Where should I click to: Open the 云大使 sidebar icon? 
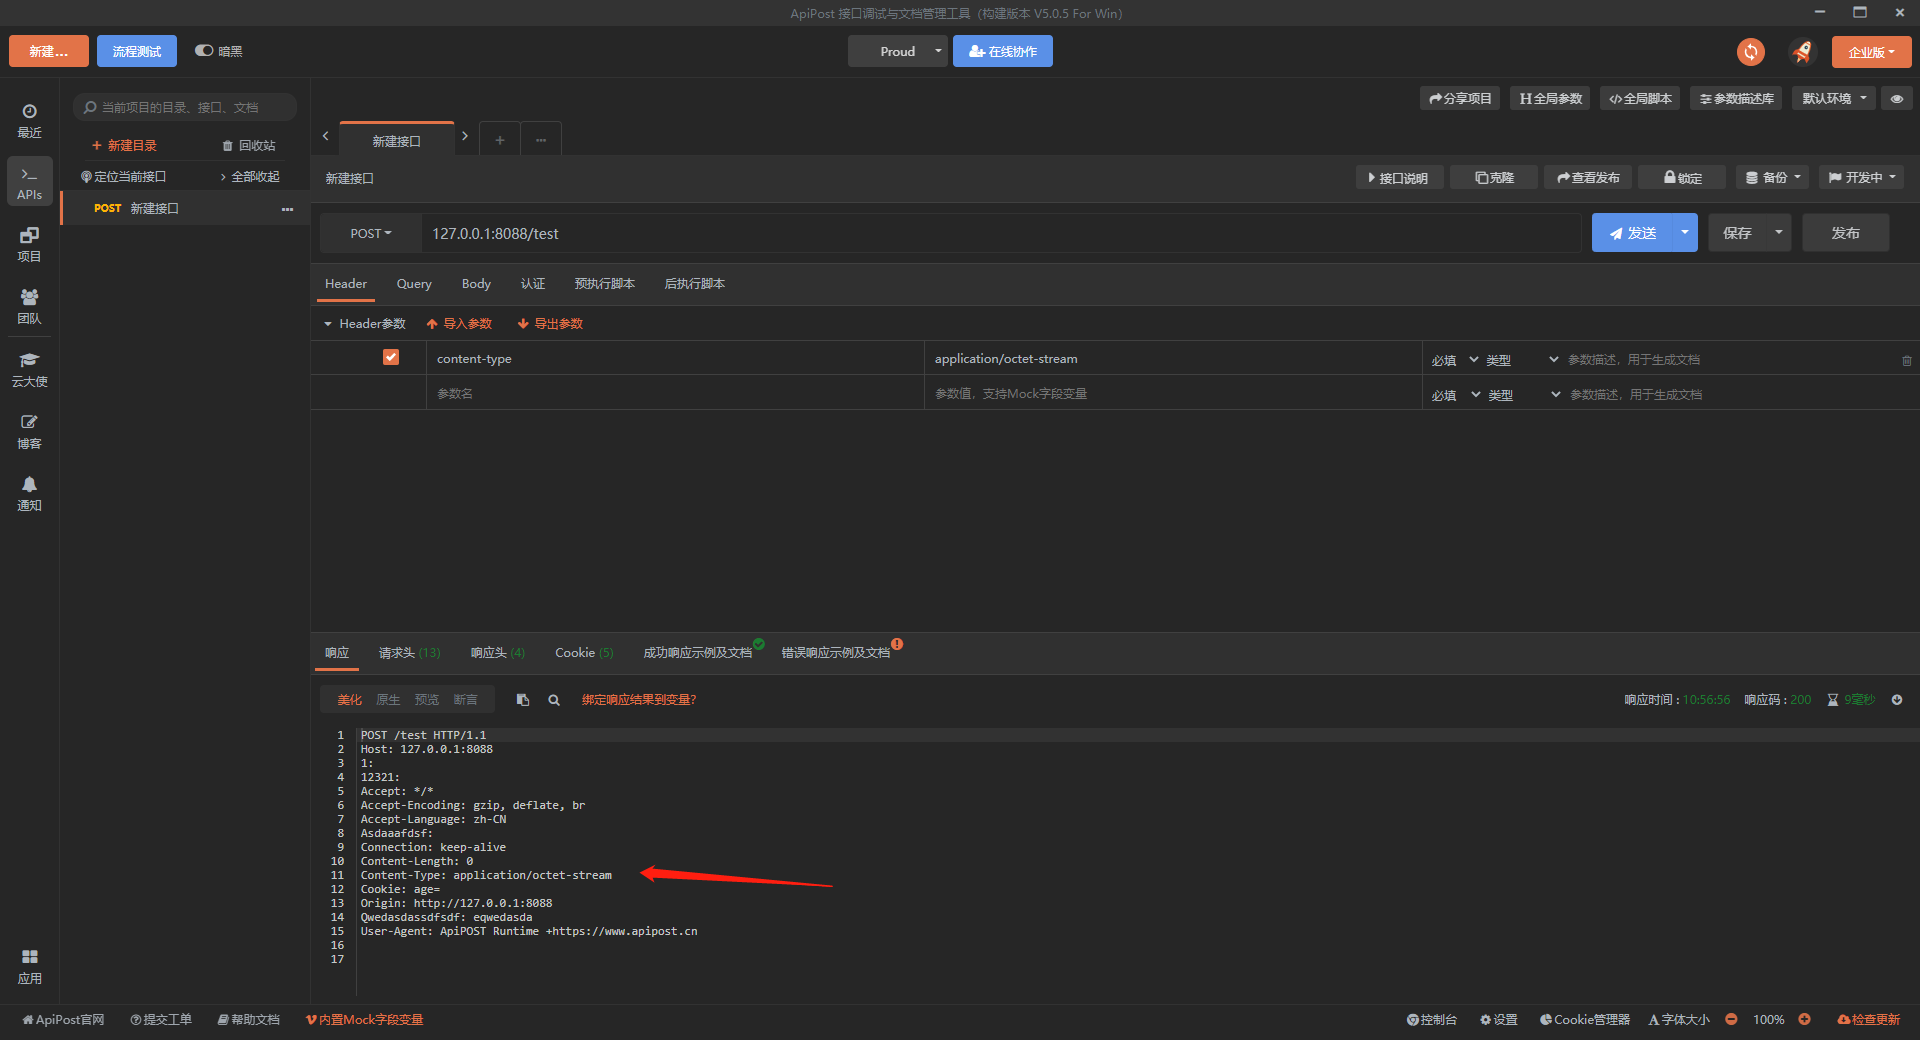[x=29, y=369]
